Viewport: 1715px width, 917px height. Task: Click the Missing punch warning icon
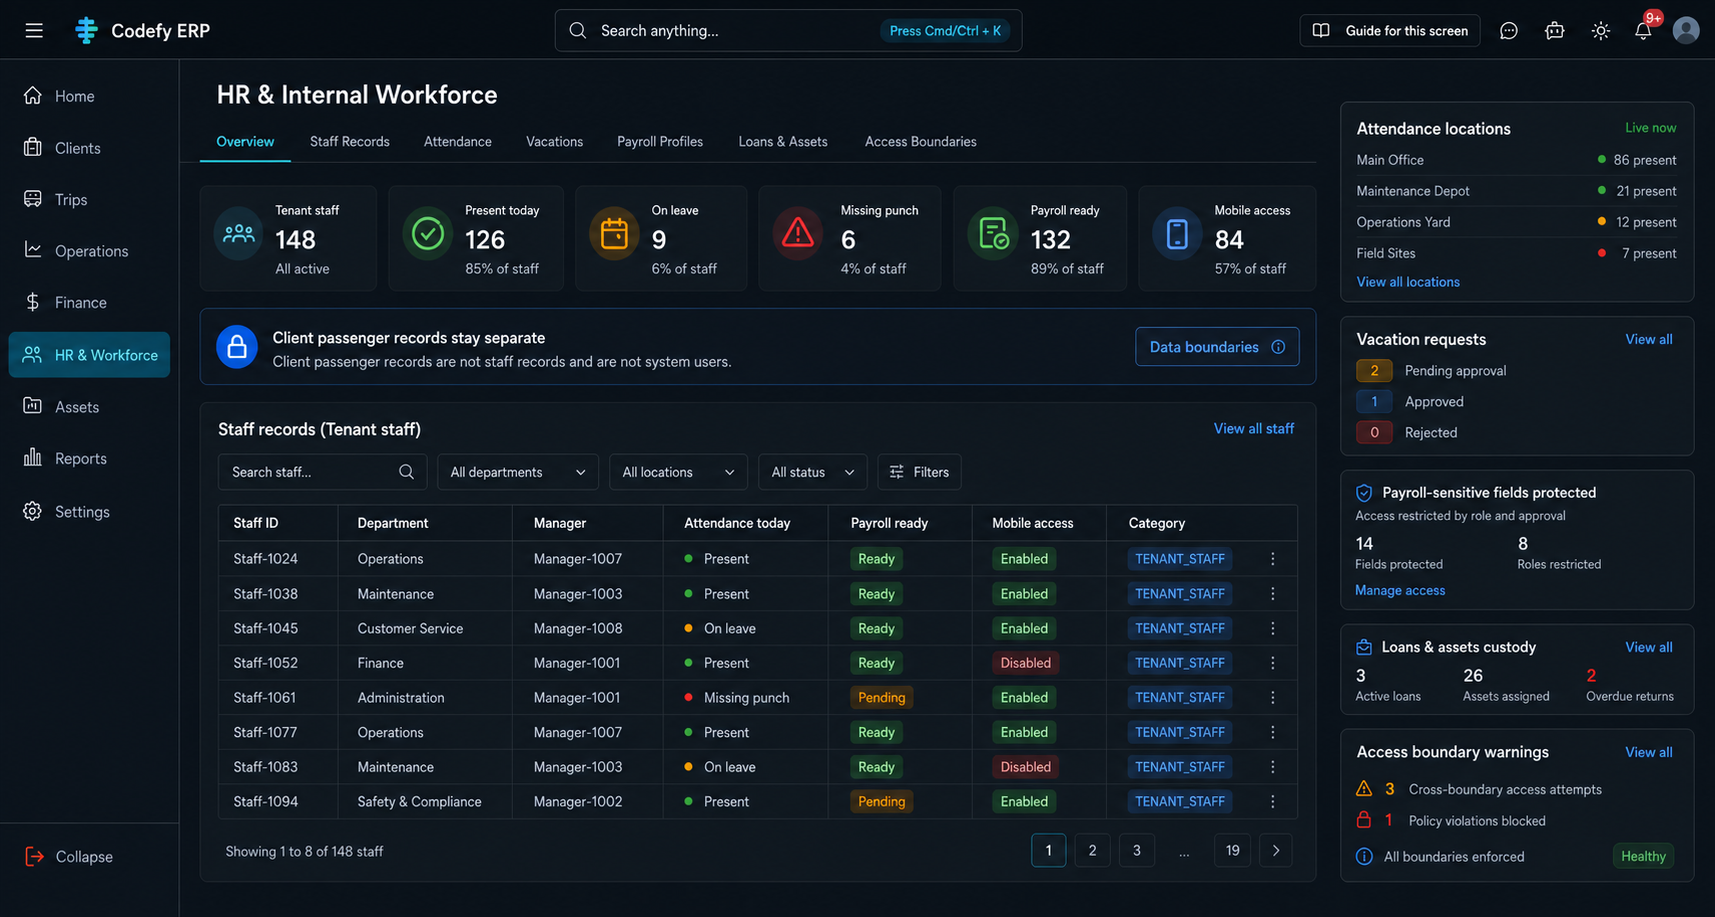point(798,234)
